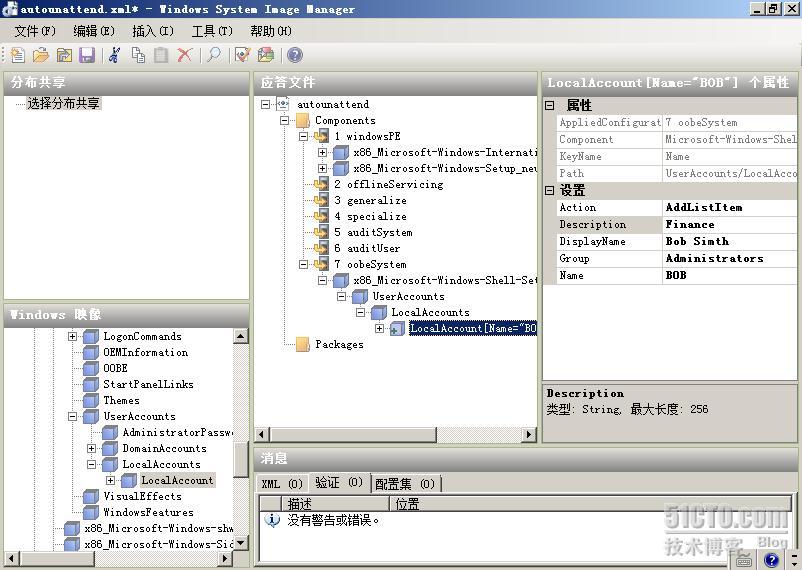Collapse UserAccounts in the answer file tree
This screenshot has height=570, width=802.
pos(342,296)
